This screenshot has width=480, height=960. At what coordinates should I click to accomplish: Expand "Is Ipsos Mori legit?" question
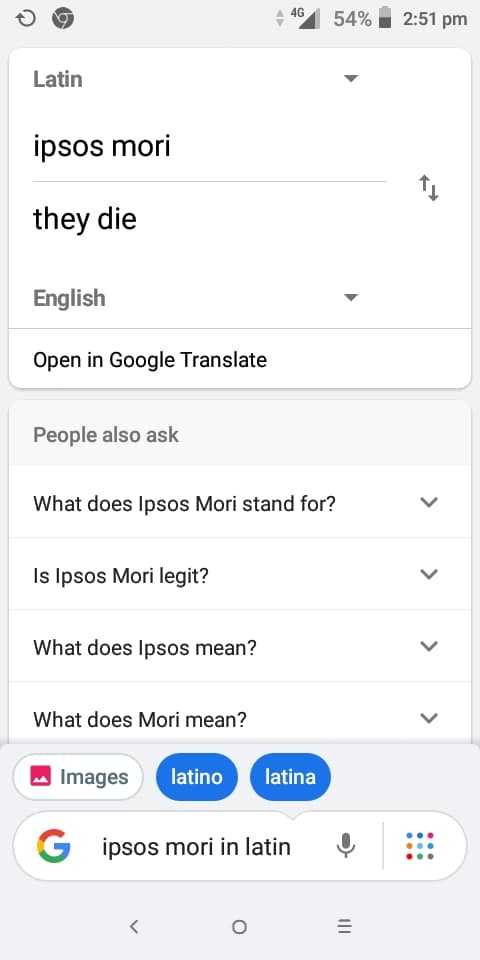[x=240, y=574]
